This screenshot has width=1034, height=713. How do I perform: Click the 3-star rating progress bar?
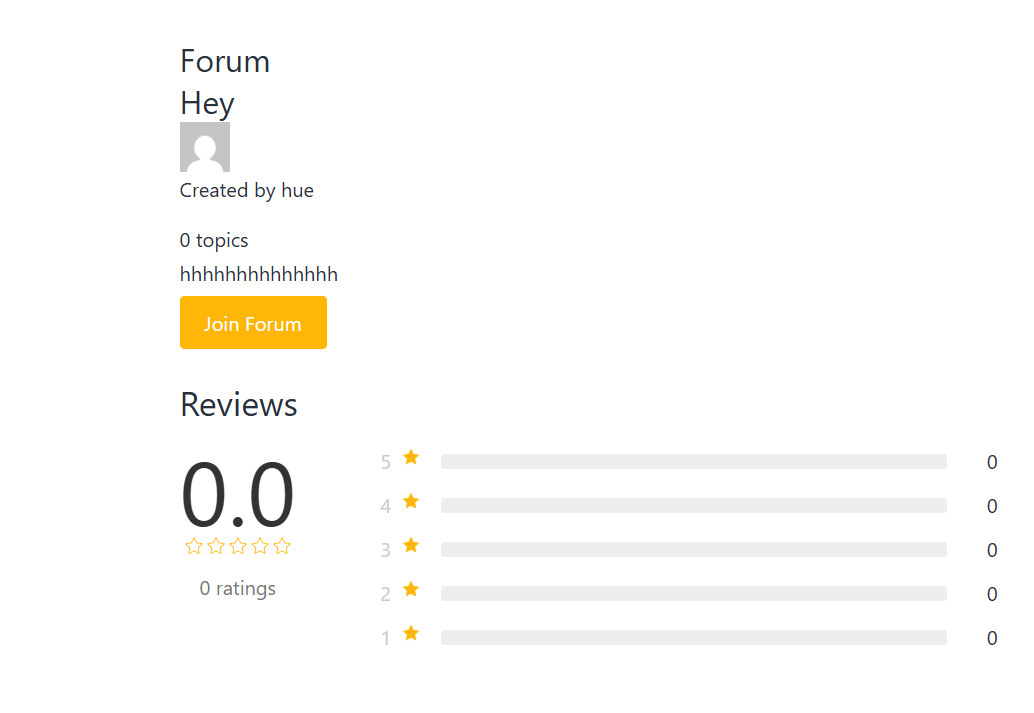click(x=693, y=550)
